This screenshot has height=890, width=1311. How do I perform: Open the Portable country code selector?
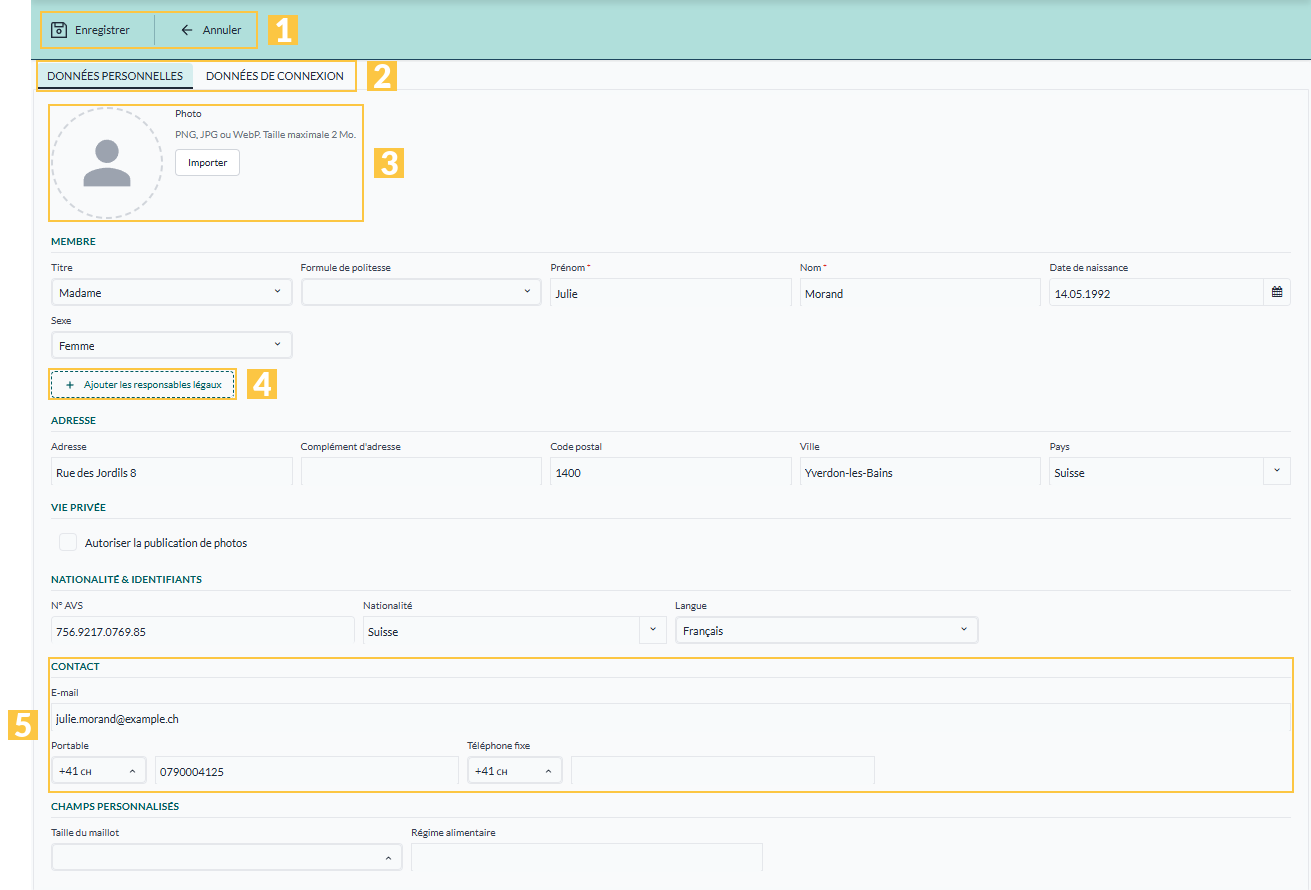(x=98, y=771)
